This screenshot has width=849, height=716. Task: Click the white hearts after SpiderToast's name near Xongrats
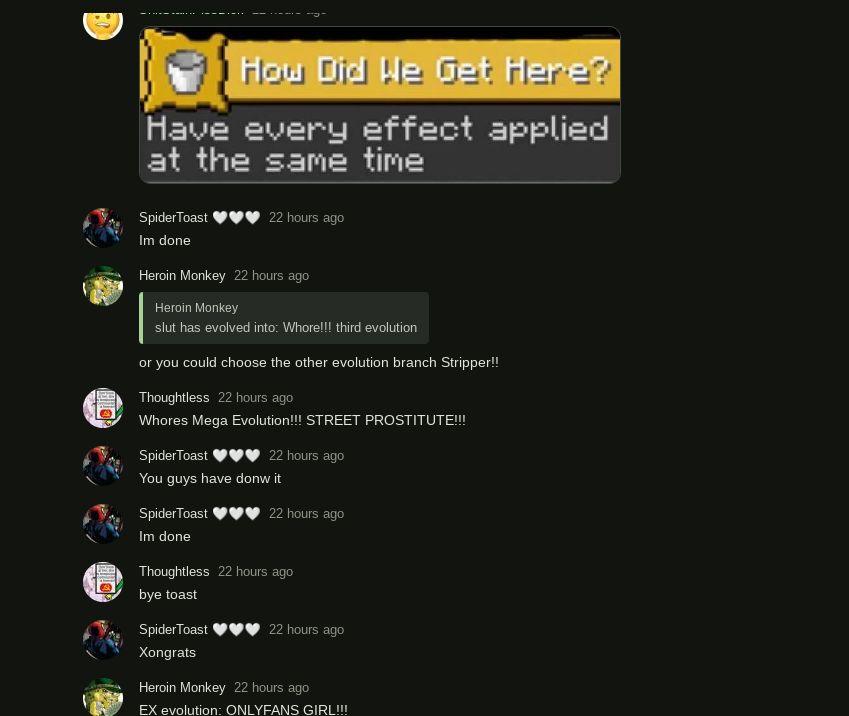(x=236, y=629)
